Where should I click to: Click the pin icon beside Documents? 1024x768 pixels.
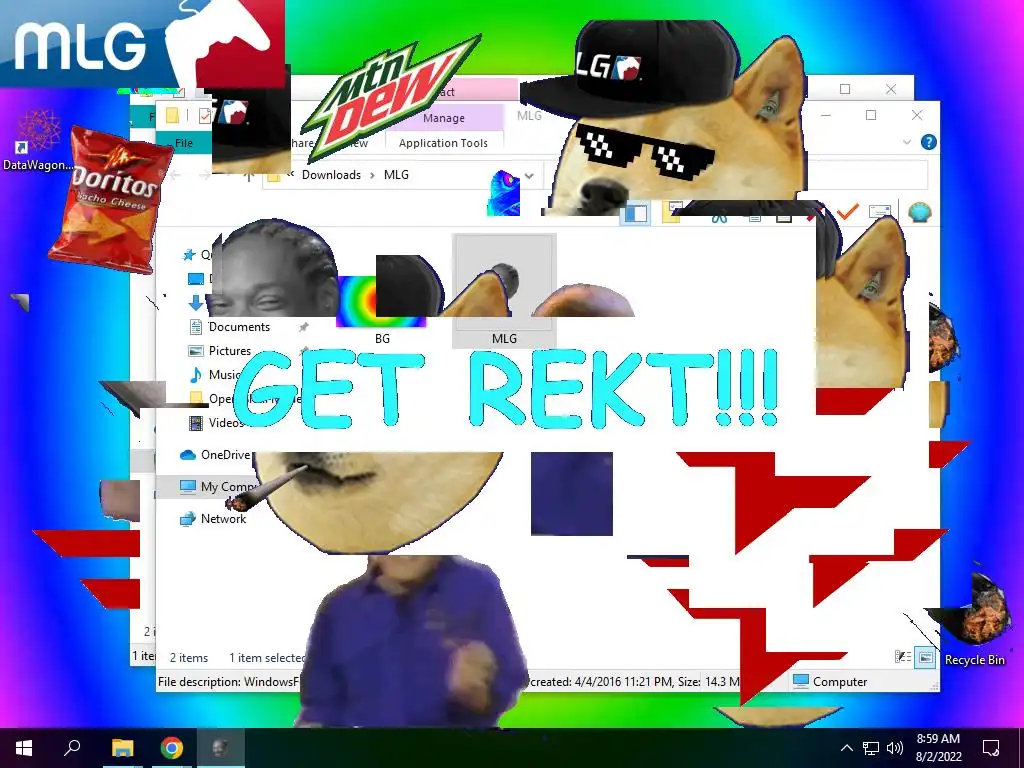(303, 327)
